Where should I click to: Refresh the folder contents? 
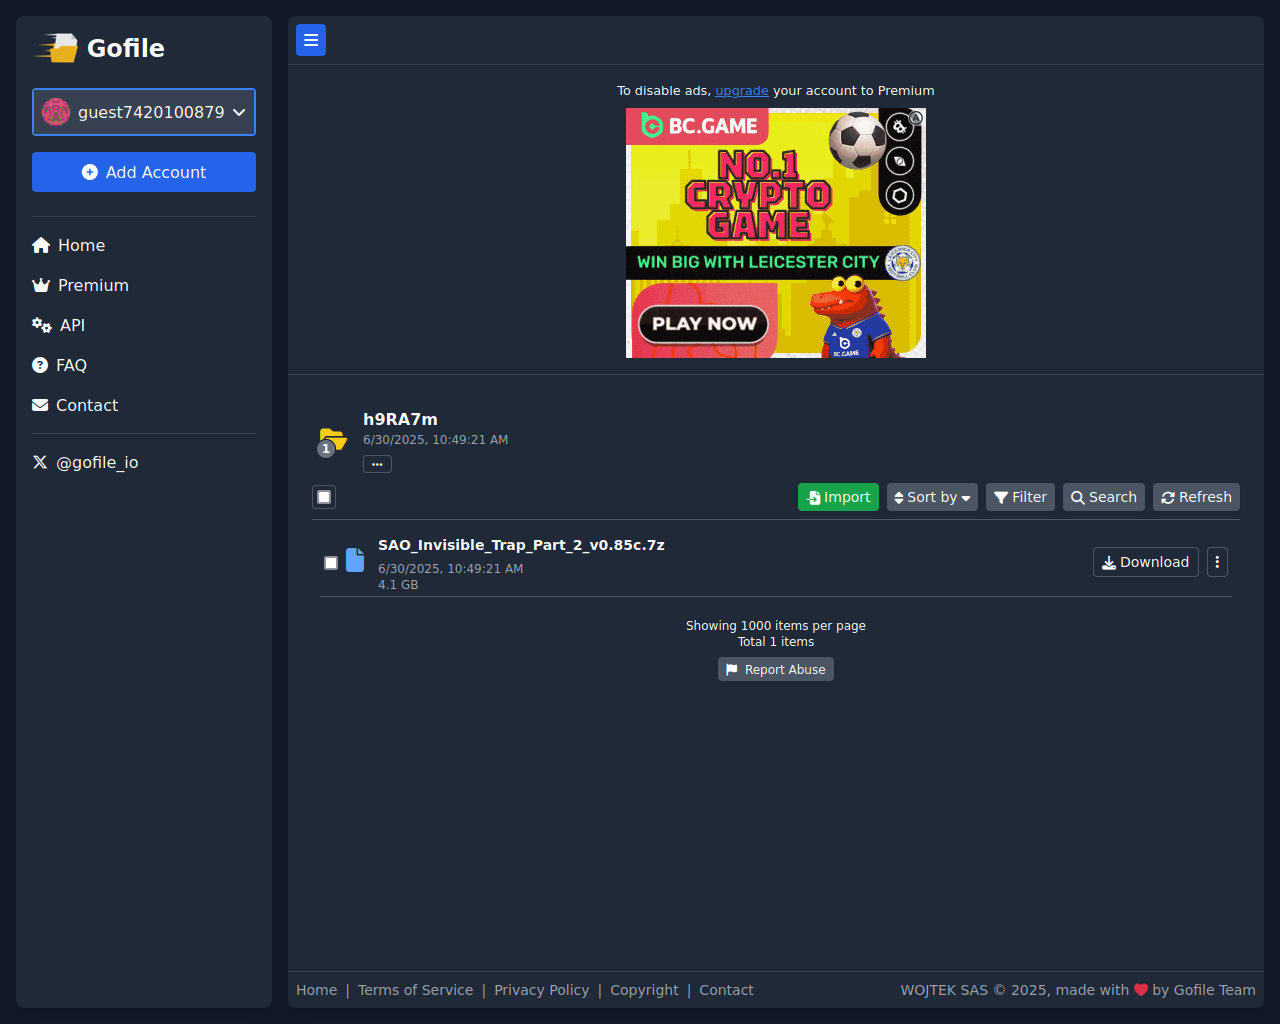(x=1196, y=497)
